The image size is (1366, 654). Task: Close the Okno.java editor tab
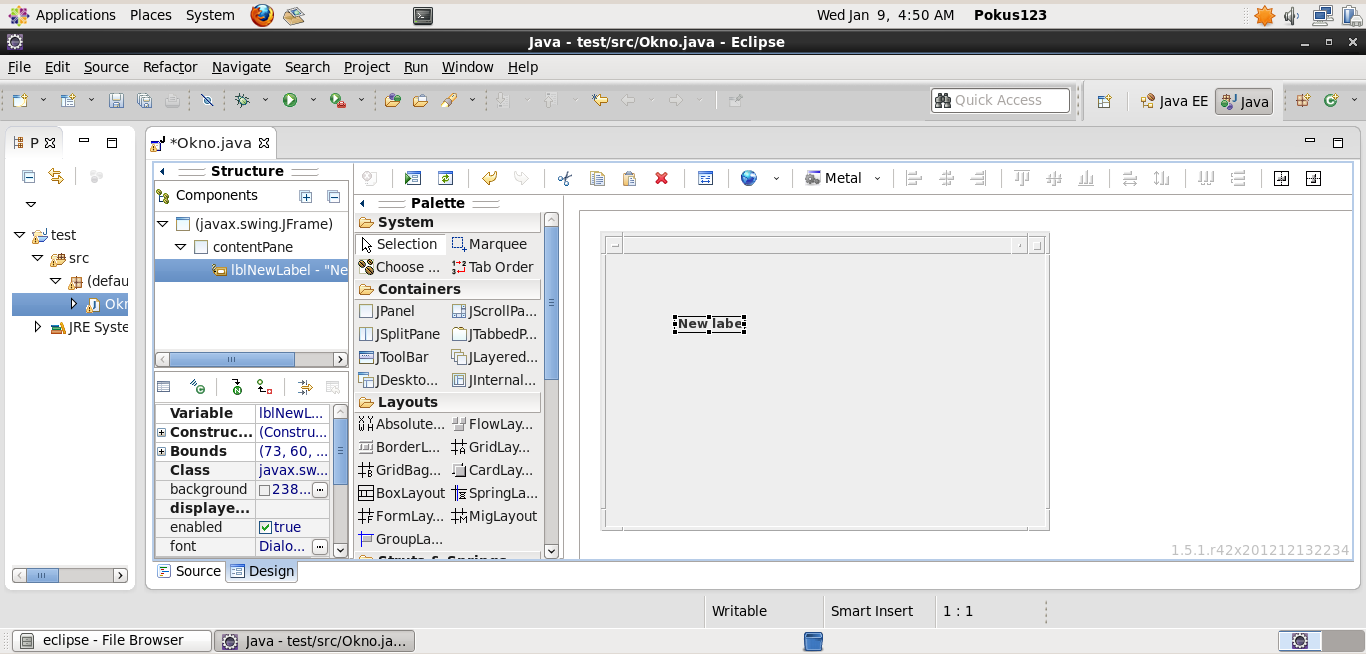[264, 143]
